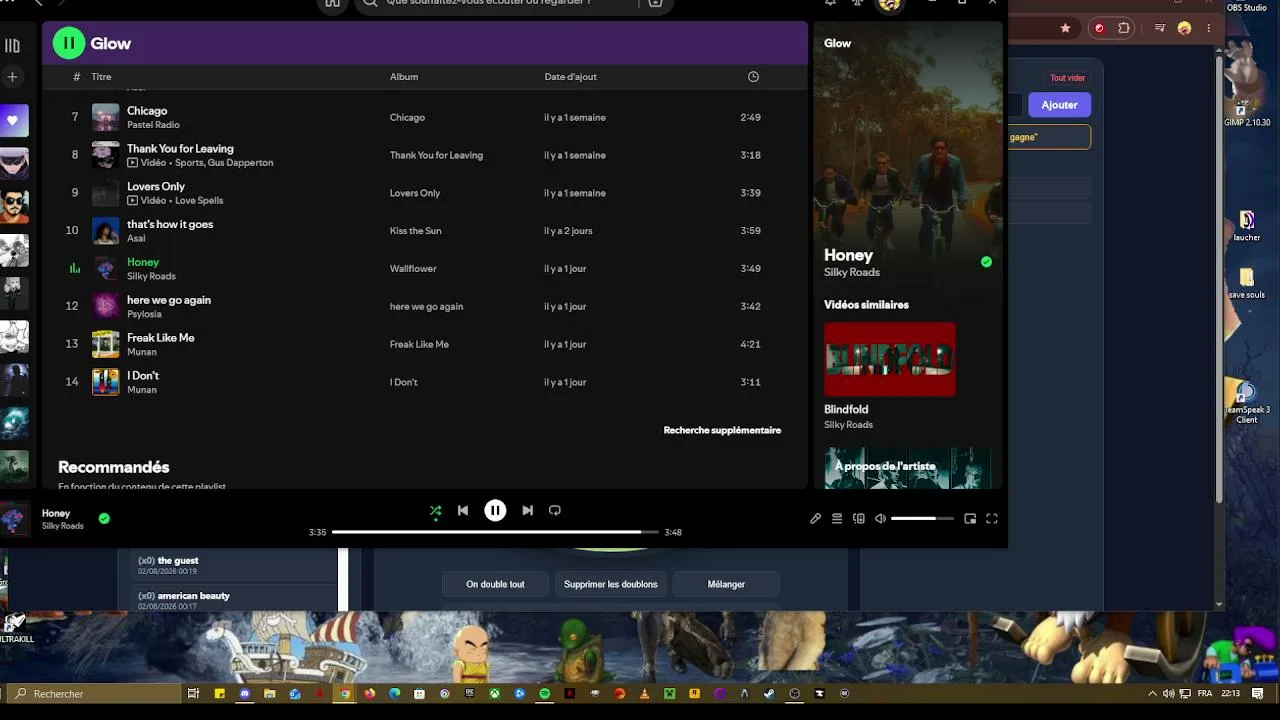Mute the Spotify volume speaker icon
This screenshot has width=1280, height=720.
coord(880,518)
